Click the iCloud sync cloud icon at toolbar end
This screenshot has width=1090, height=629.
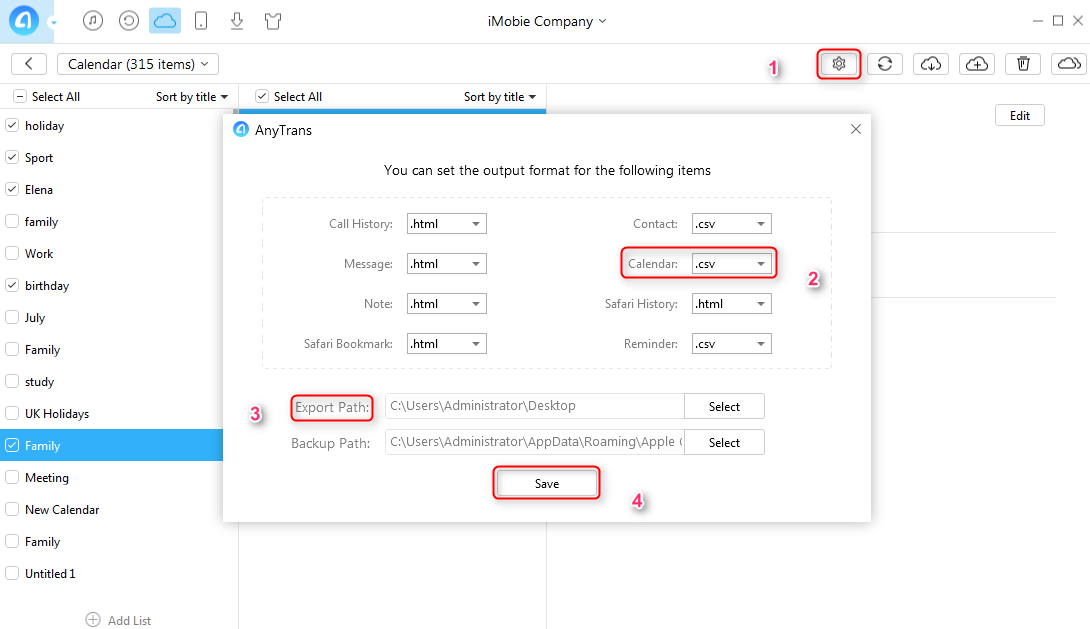1069,64
